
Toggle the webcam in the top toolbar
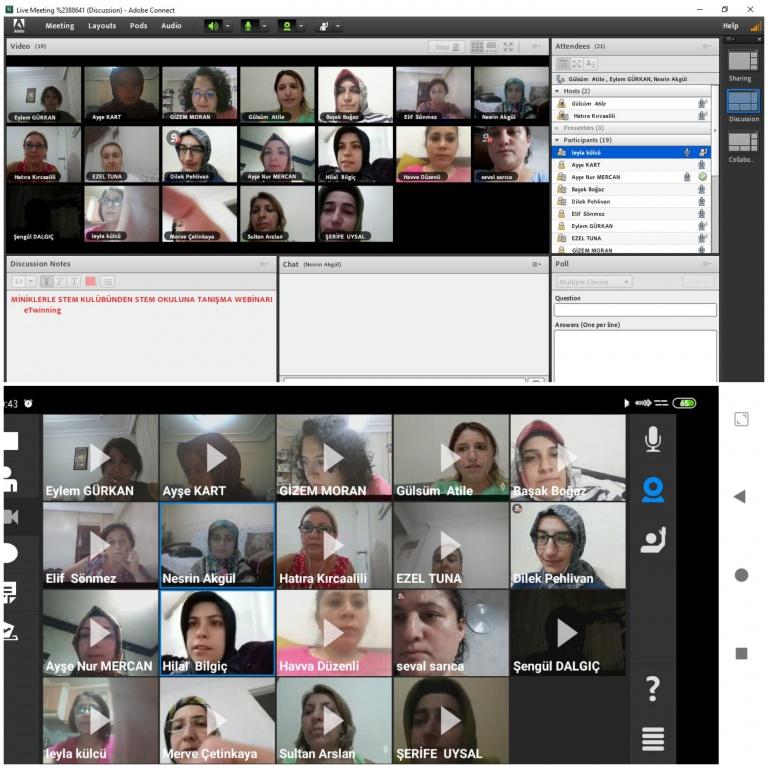pos(287,26)
